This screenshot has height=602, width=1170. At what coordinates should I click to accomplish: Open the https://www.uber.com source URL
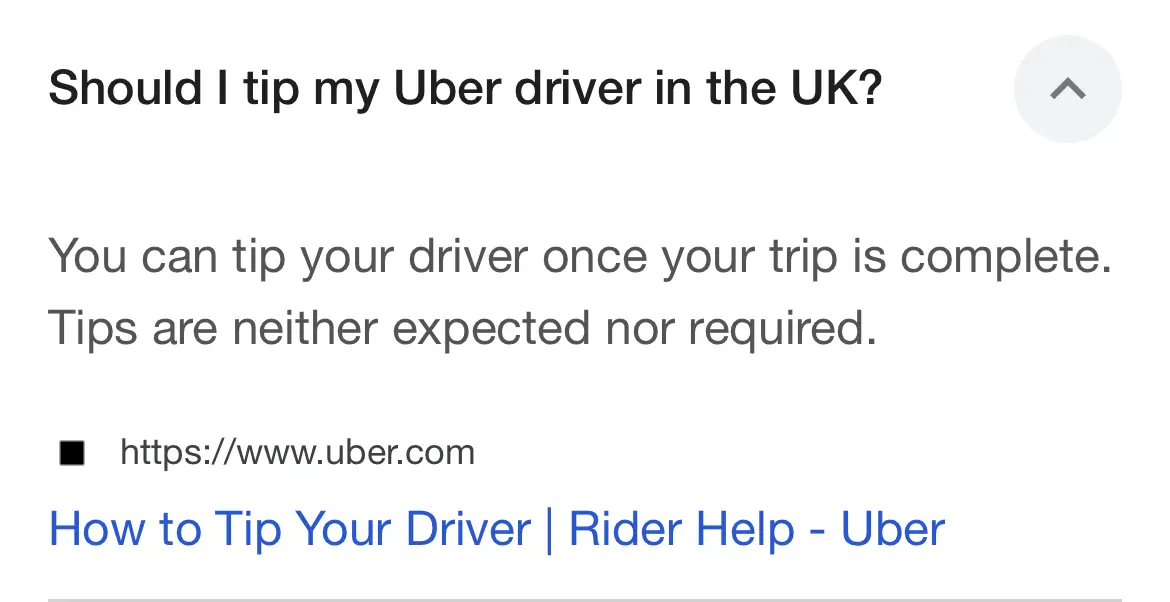tap(297, 452)
